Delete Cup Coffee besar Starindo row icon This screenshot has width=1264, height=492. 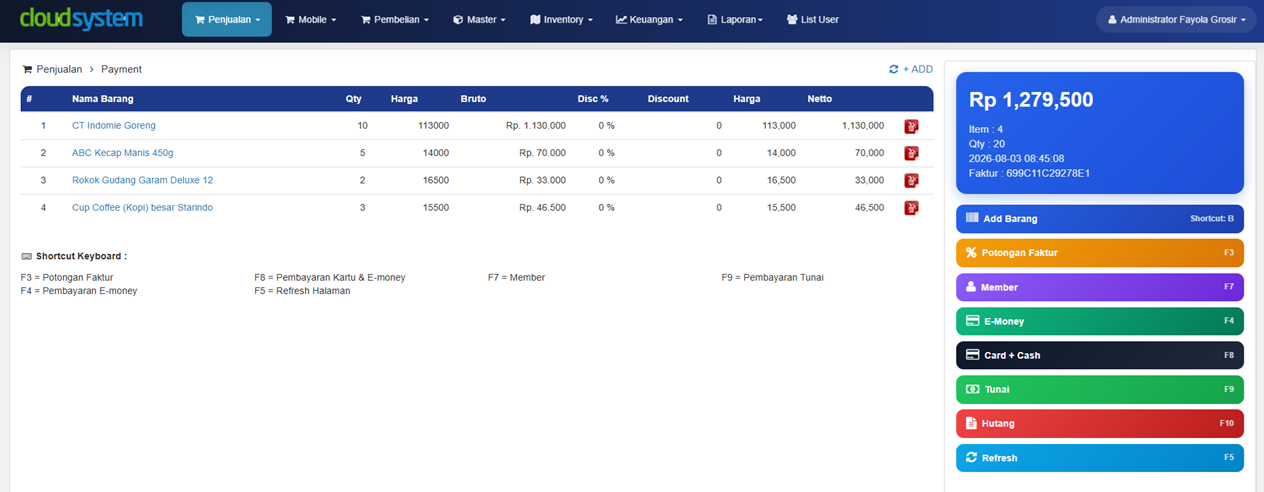(x=911, y=208)
